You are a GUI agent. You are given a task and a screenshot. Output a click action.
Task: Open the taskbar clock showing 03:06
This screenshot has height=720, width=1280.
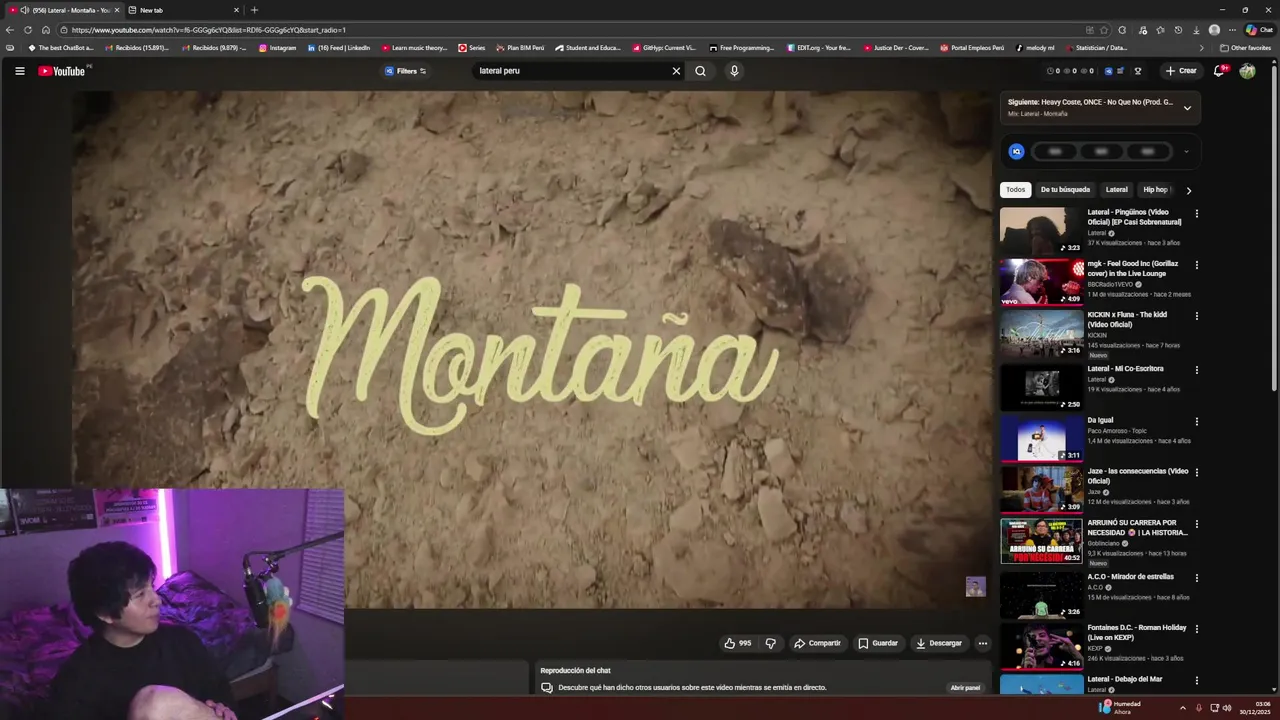tap(1255, 708)
